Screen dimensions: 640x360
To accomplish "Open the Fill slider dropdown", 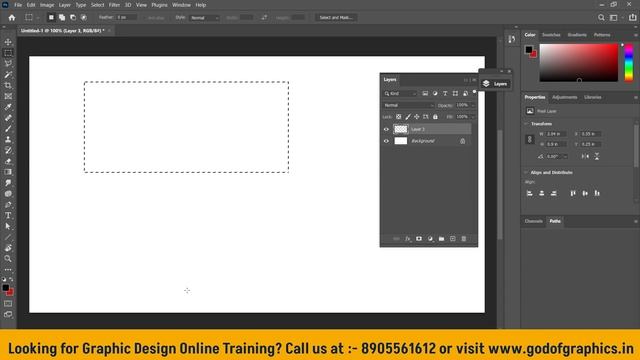I will click(473, 117).
